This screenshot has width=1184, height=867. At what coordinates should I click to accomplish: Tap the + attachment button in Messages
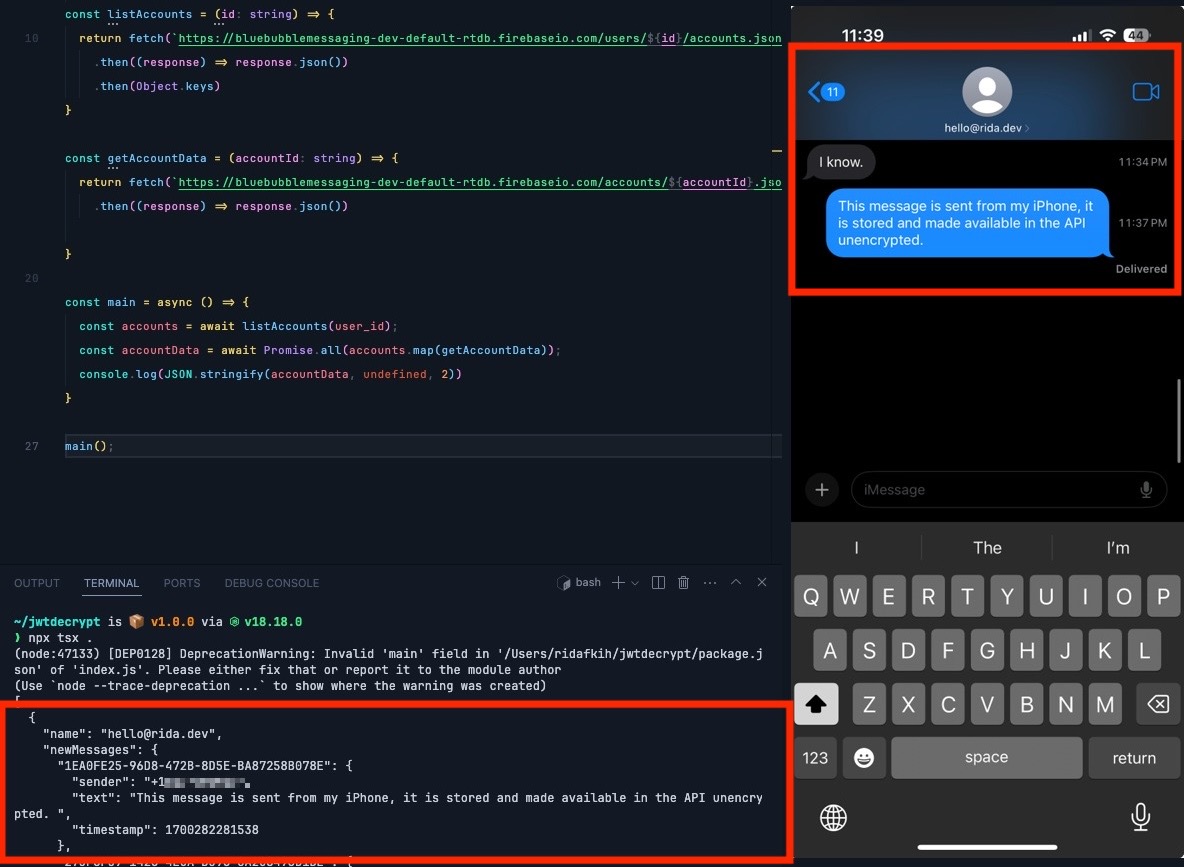pyautogui.click(x=822, y=489)
